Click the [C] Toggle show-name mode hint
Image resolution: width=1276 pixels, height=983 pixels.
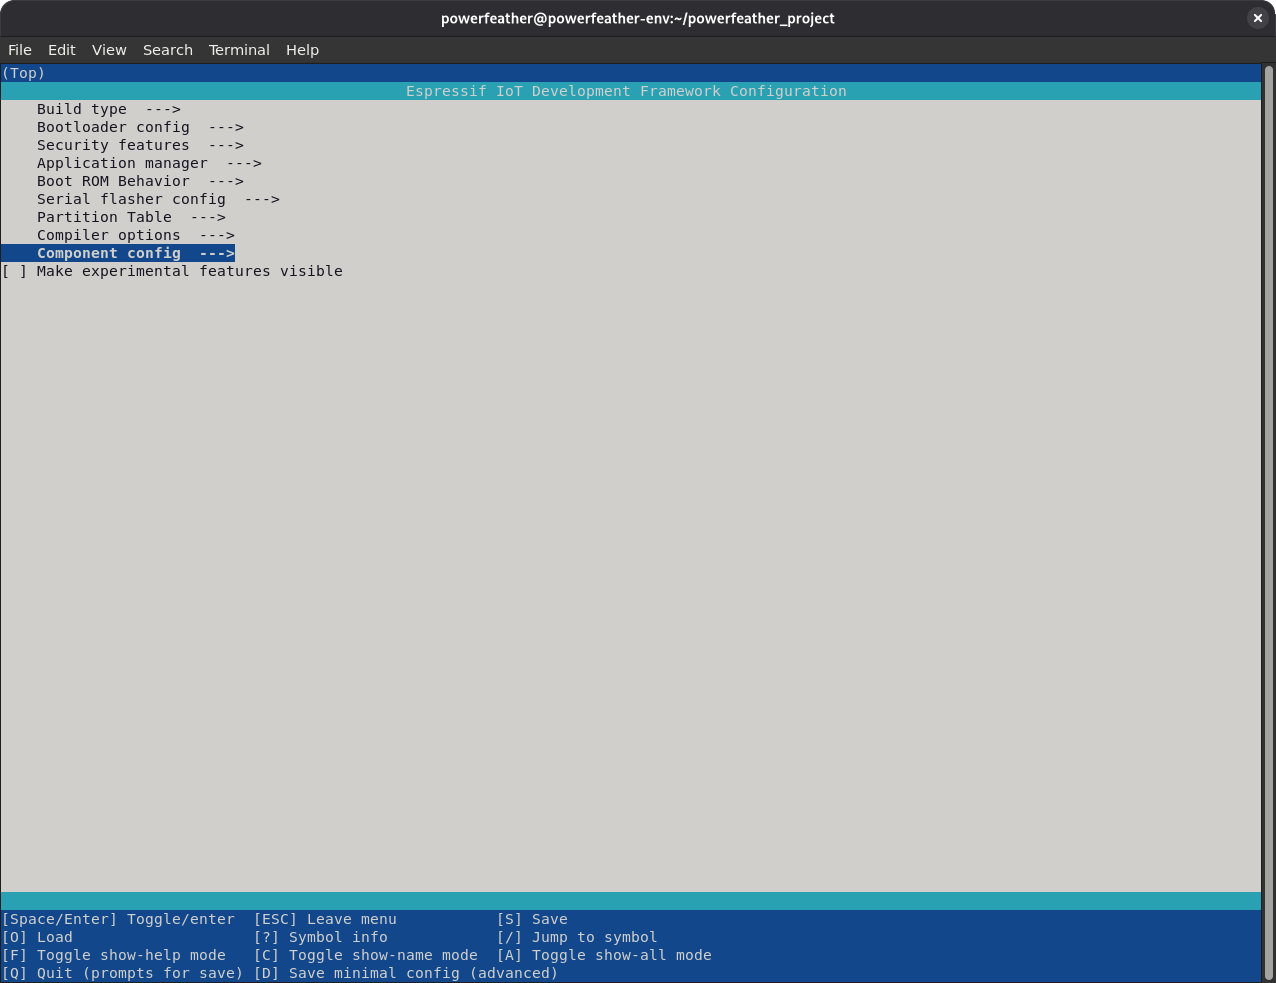pos(365,955)
